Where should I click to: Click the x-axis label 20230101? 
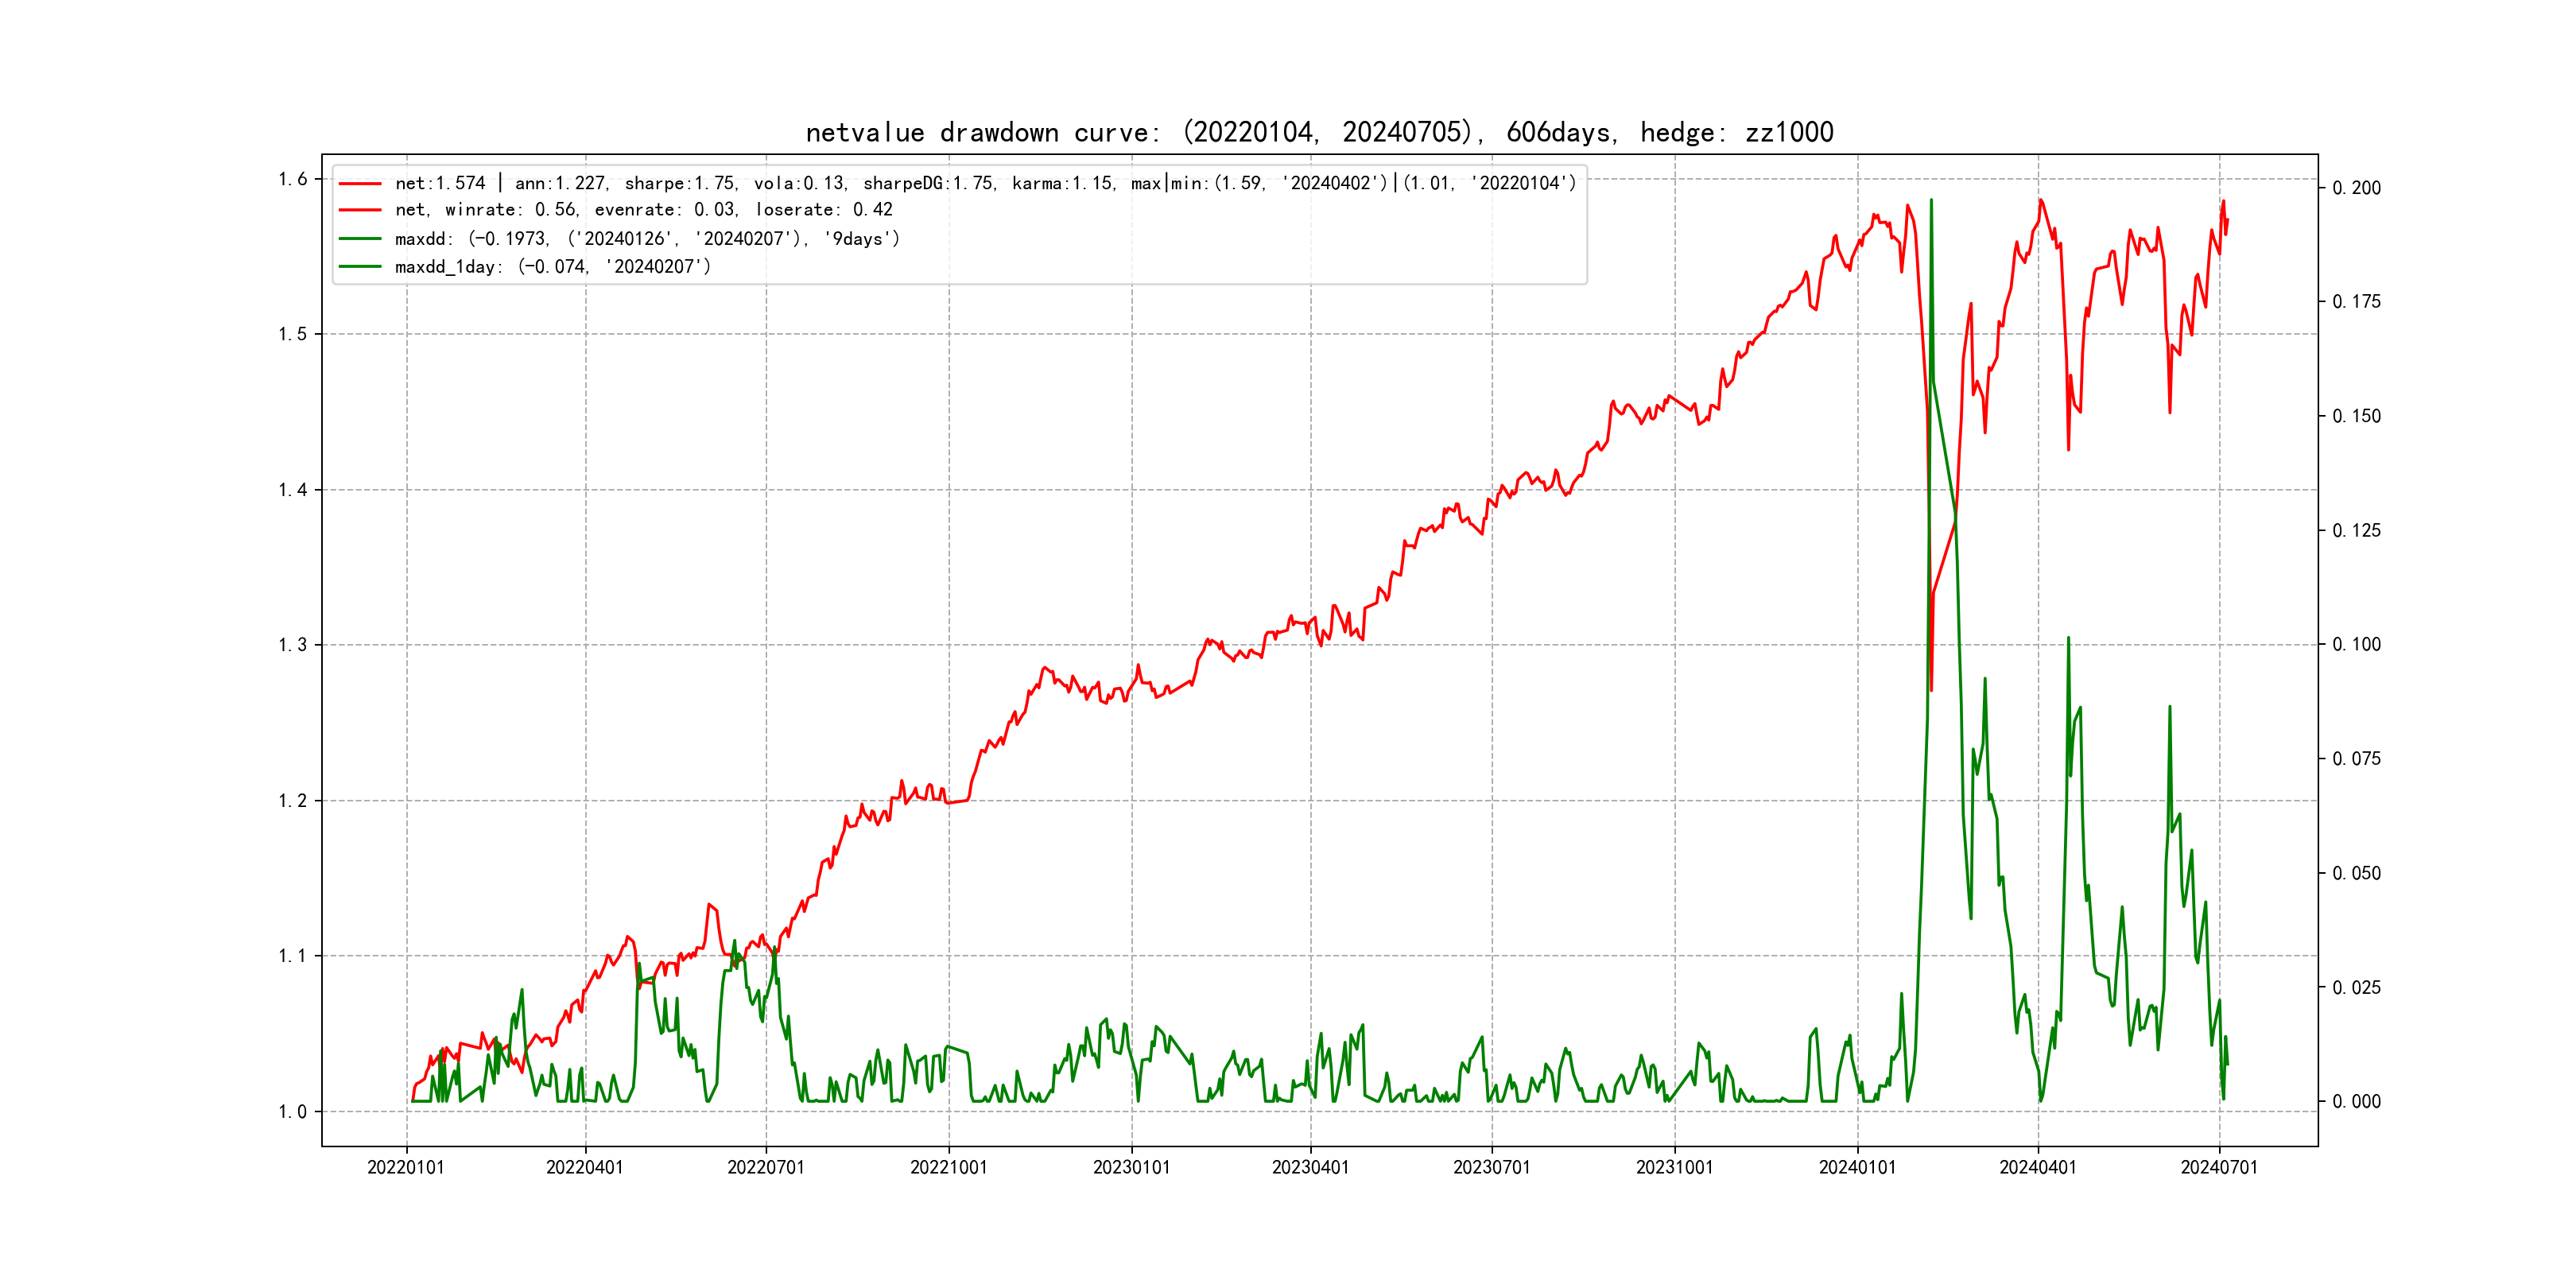point(1131,1167)
